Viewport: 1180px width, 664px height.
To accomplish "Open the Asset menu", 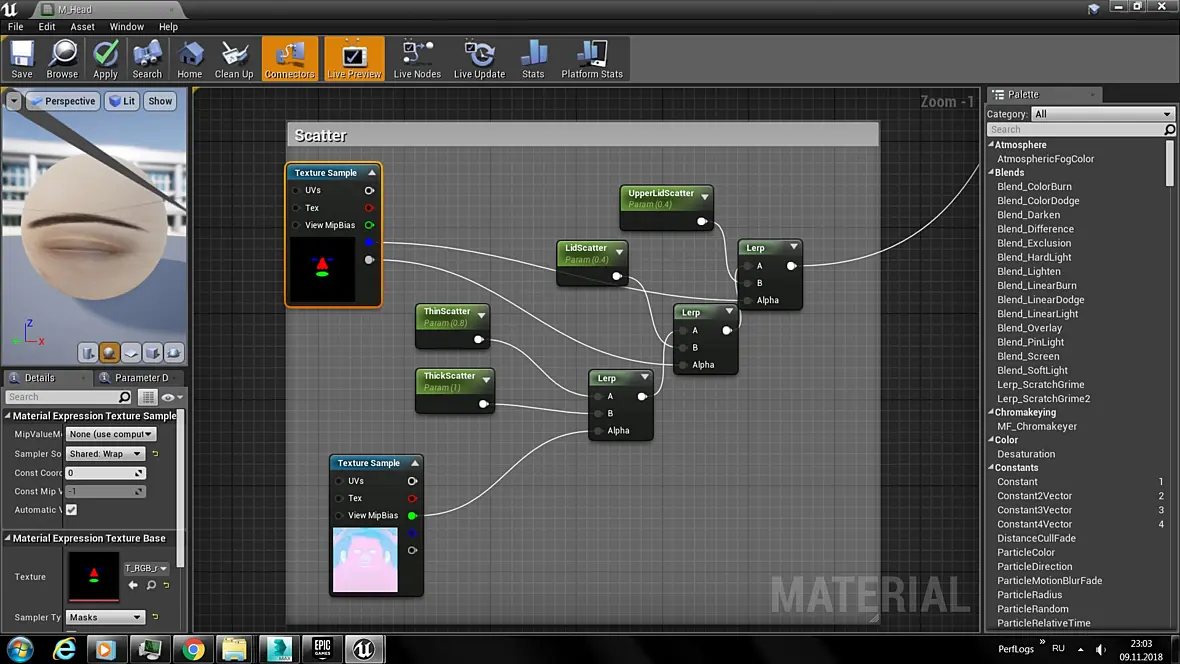I will (83, 26).
